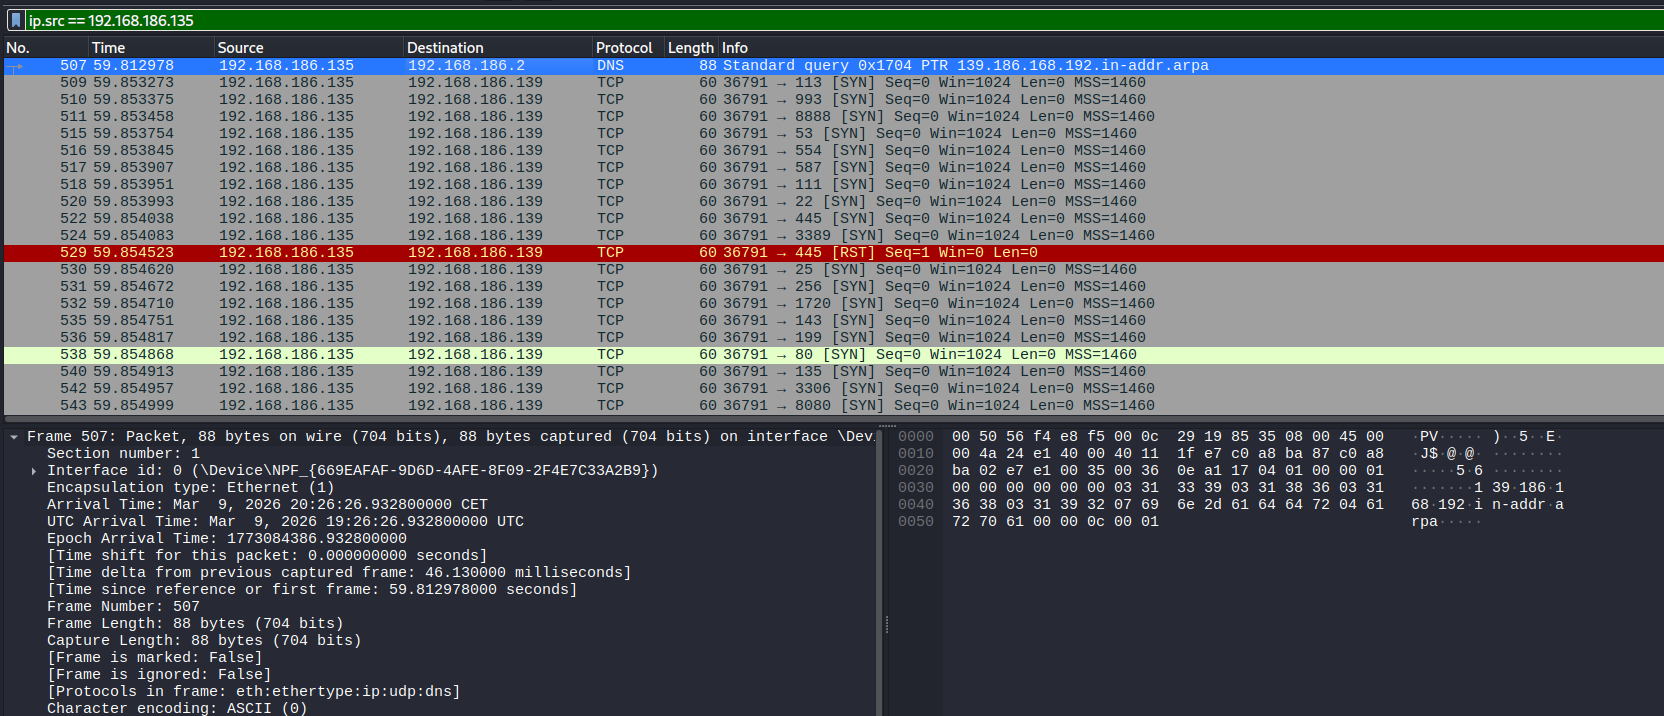The image size is (1664, 716).
Task: Click the display filter bookmark icon
Action: click(15, 20)
